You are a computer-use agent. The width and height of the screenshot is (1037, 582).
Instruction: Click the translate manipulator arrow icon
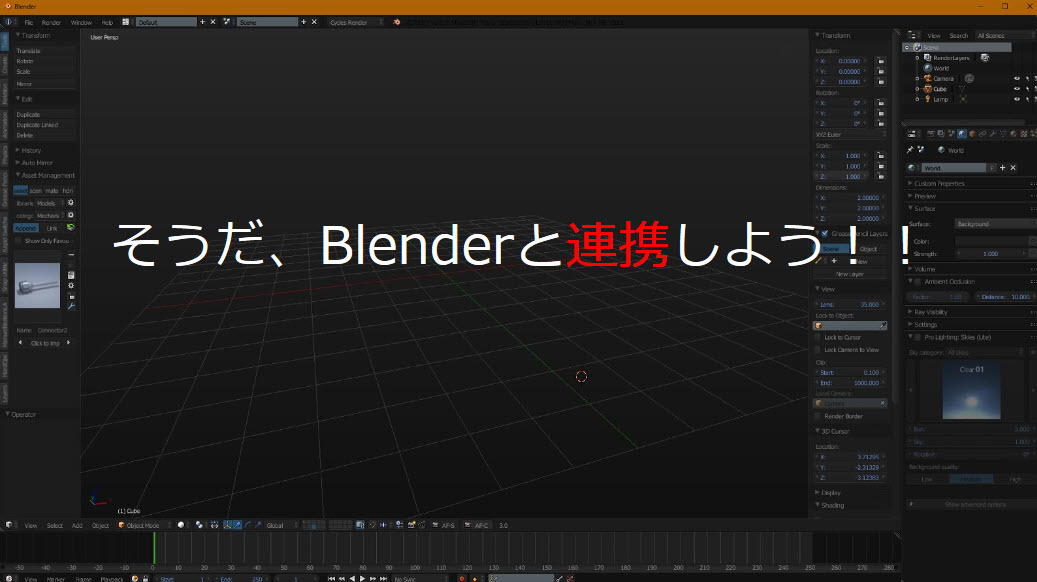237,525
